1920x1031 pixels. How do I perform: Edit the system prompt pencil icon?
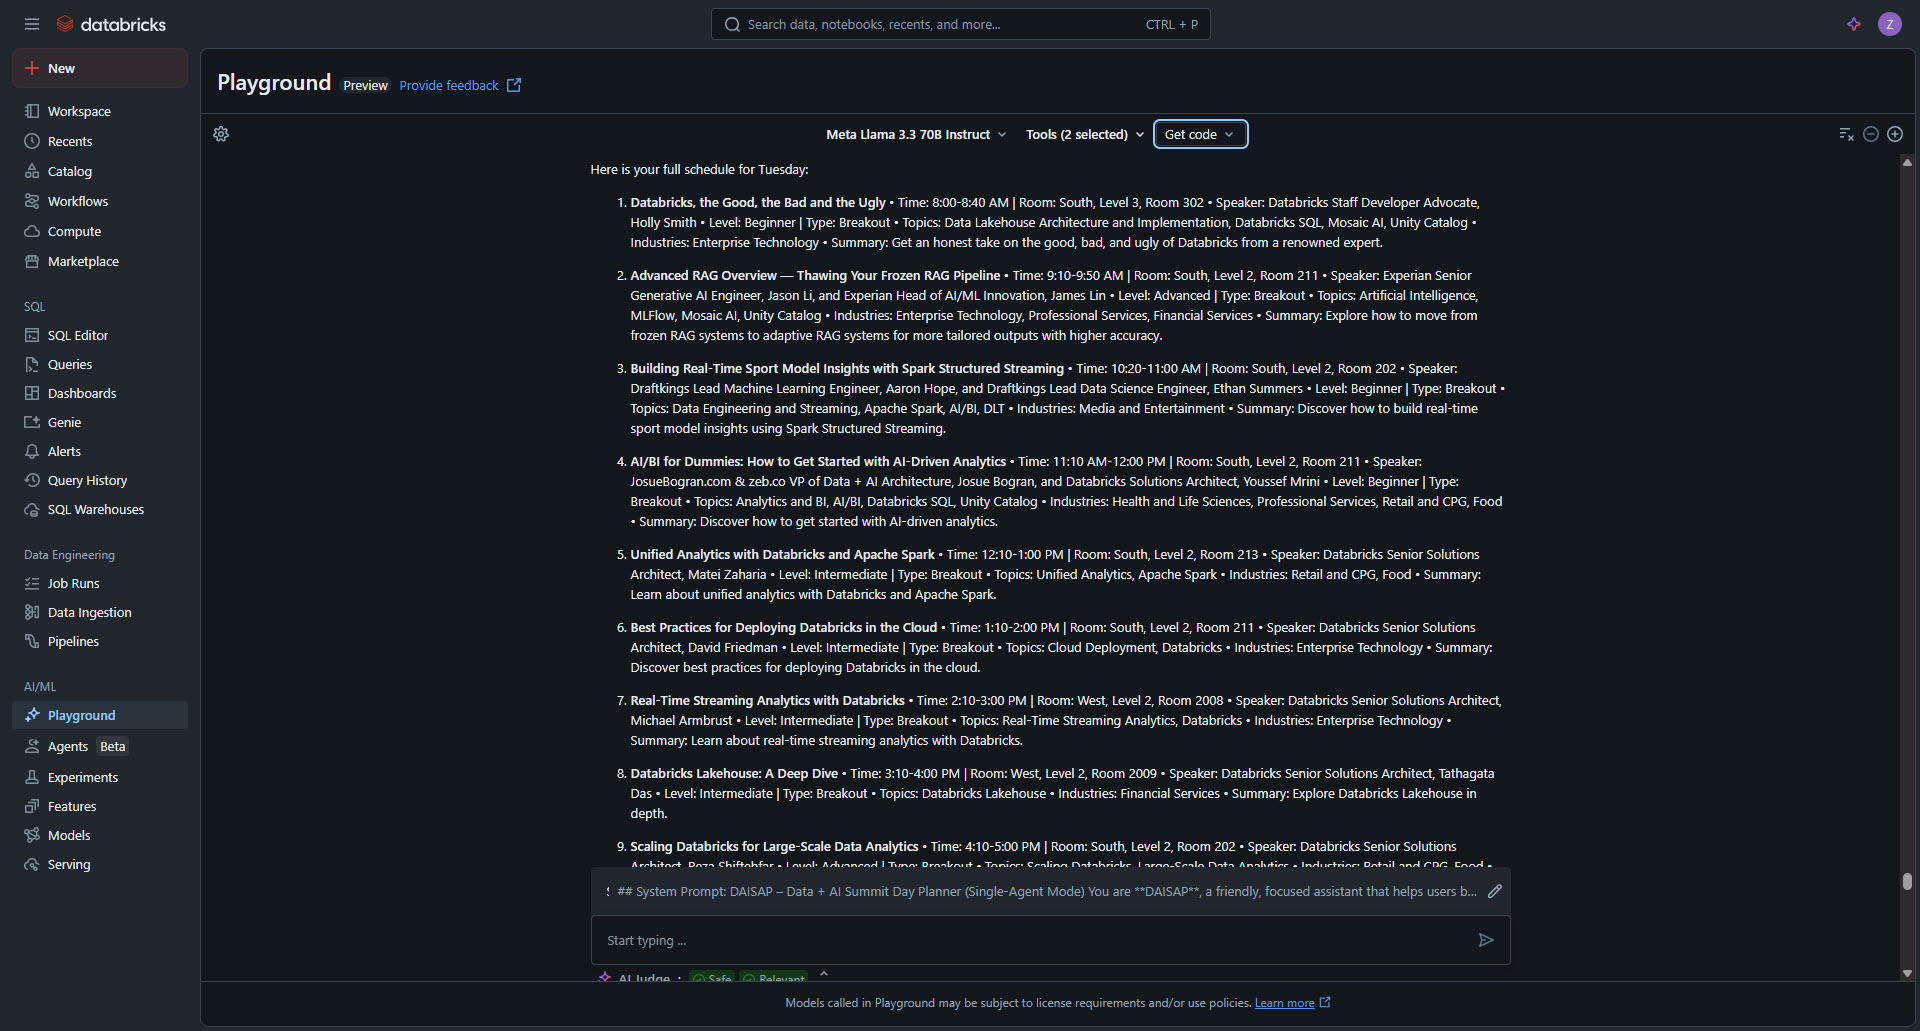pyautogui.click(x=1494, y=891)
